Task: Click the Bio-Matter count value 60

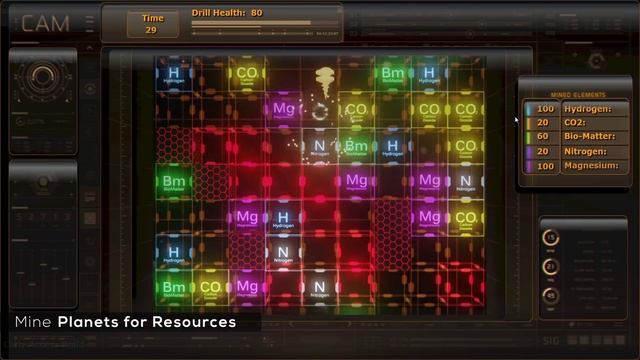Action: [x=542, y=136]
